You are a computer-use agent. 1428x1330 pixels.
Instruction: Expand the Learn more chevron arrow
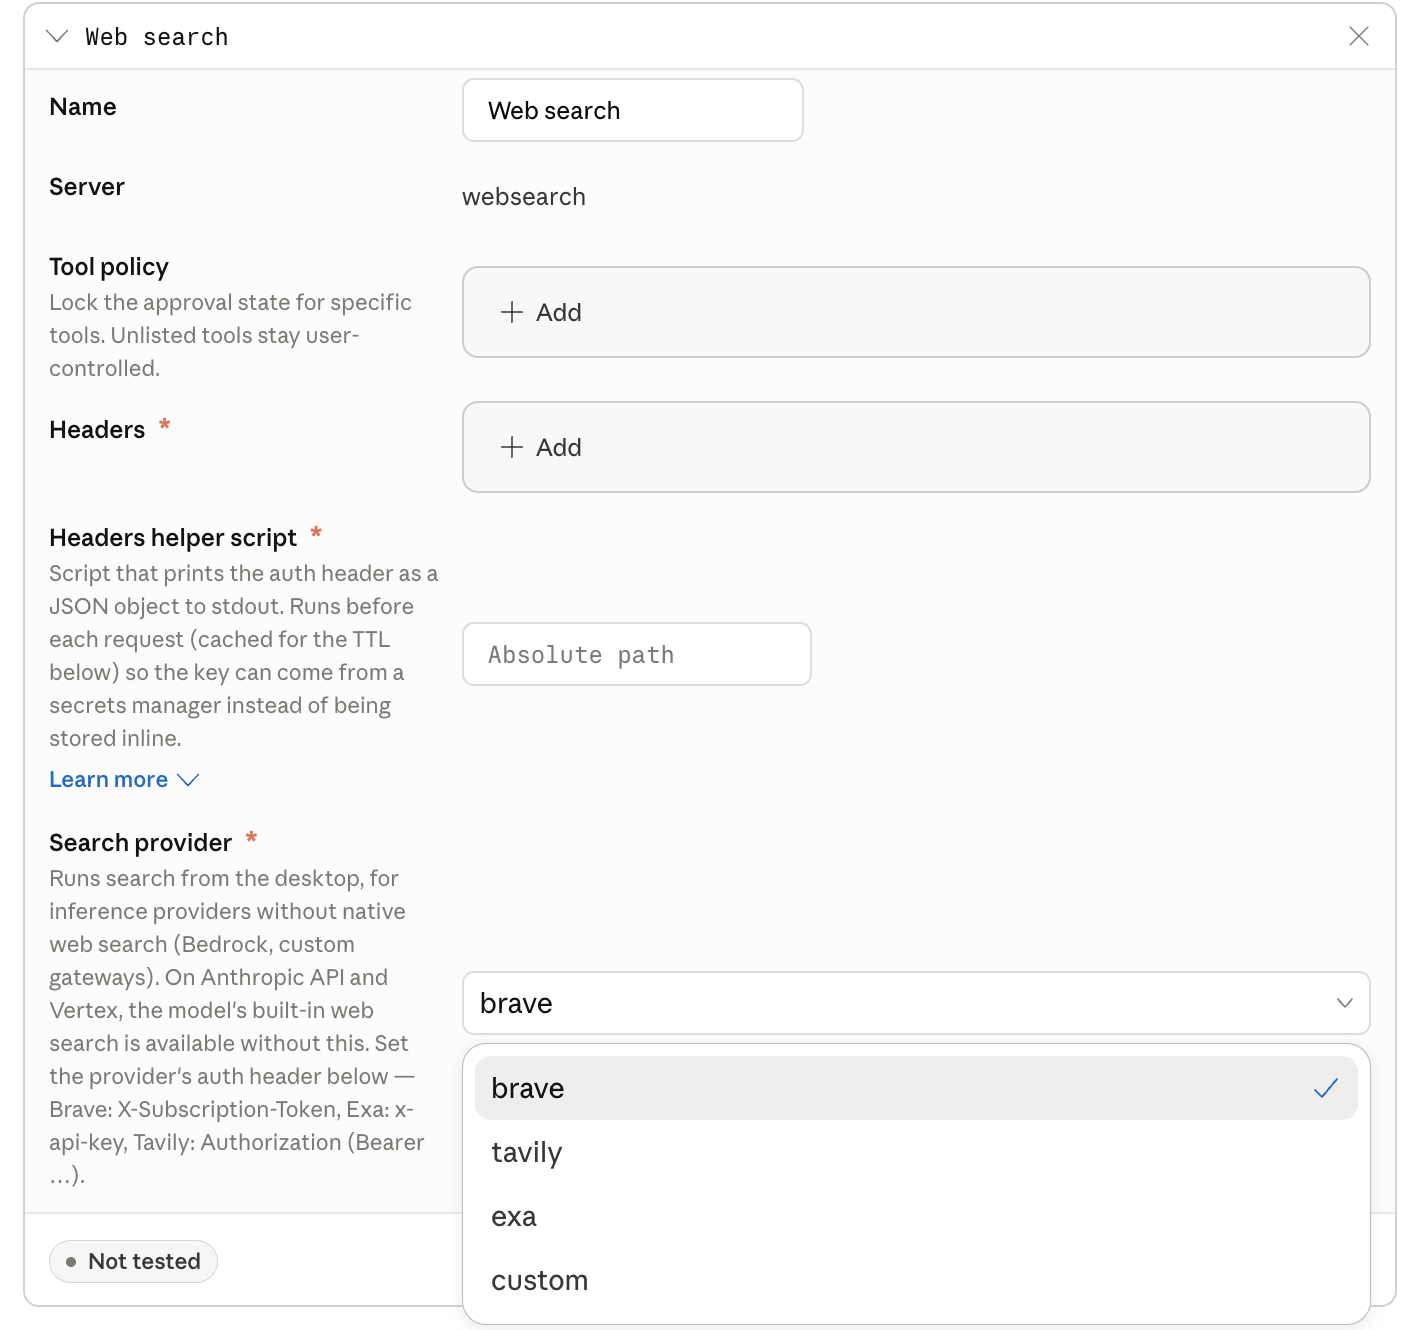tap(188, 780)
